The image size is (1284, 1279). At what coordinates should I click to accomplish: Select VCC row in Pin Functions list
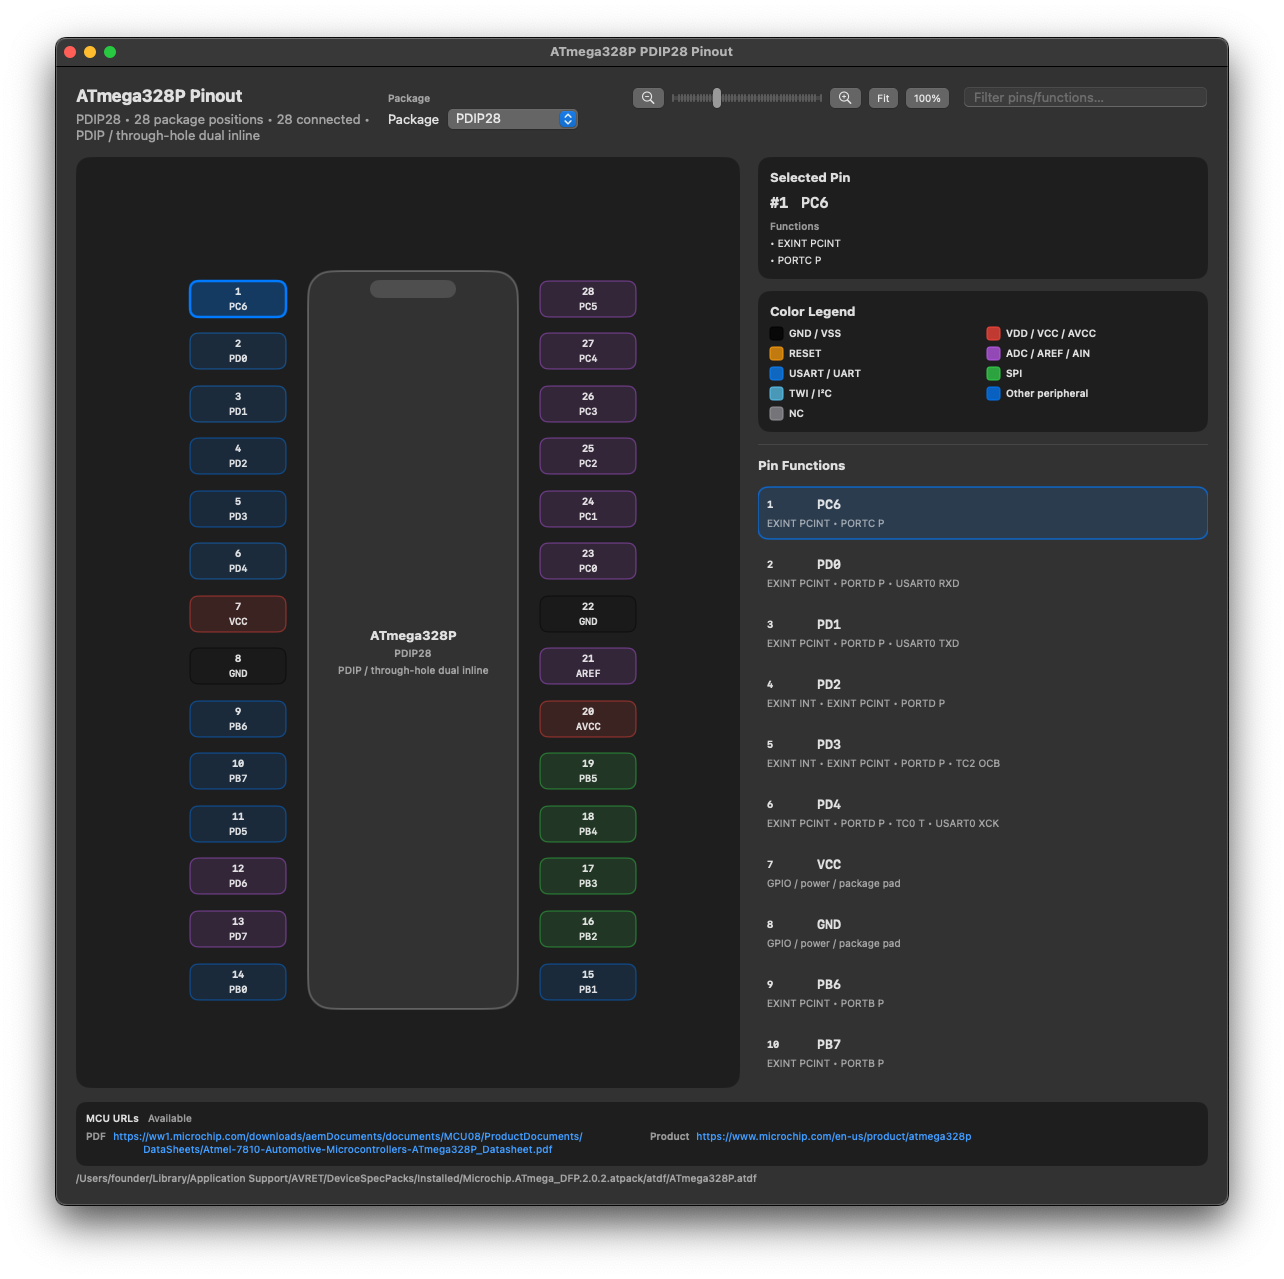982,873
